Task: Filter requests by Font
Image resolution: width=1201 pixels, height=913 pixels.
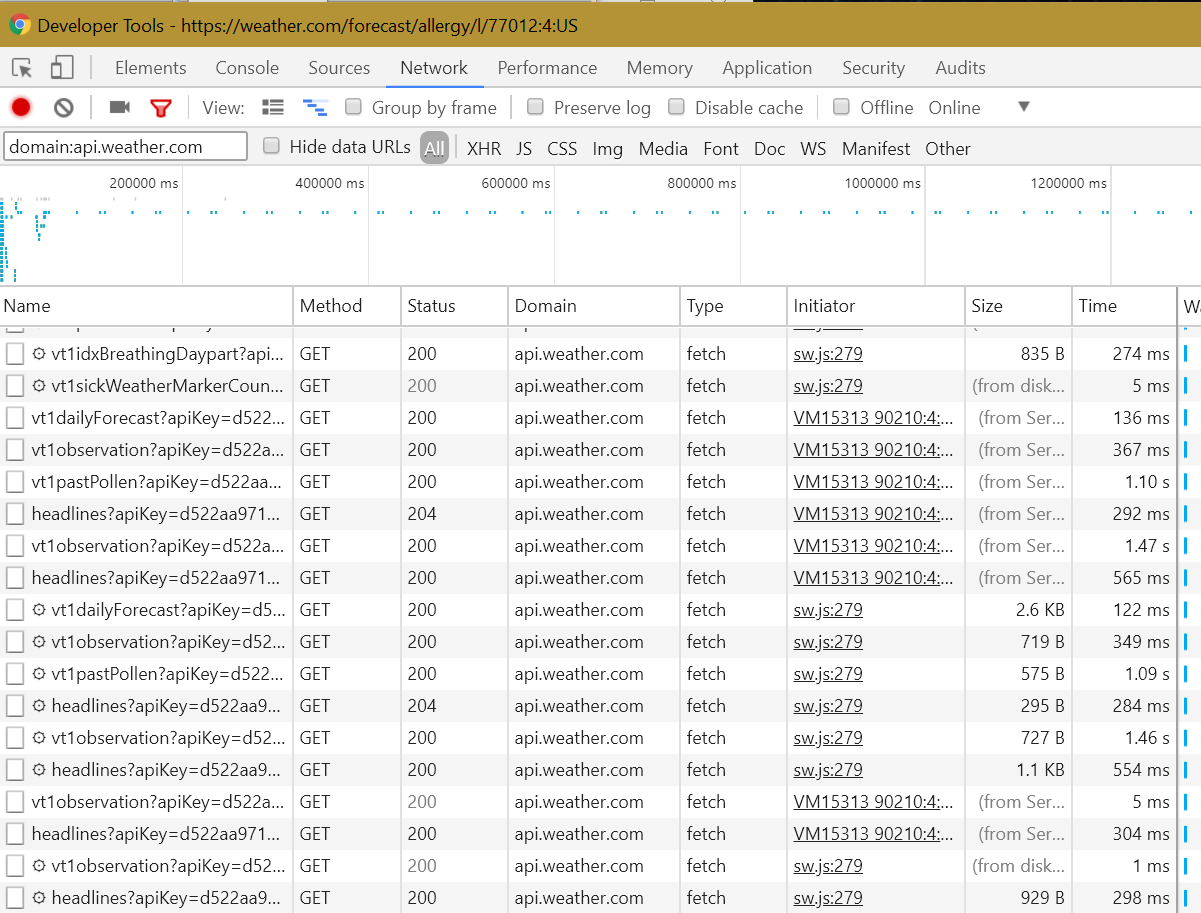Action: pos(721,149)
